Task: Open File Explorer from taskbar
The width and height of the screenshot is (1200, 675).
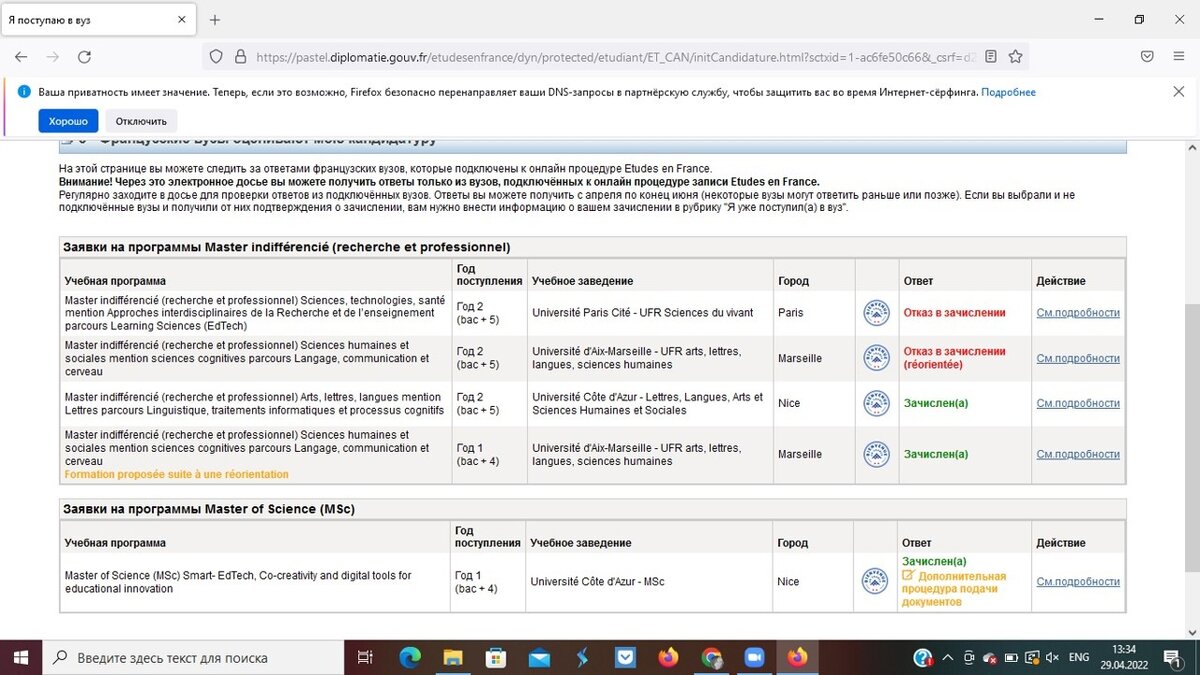Action: coord(454,657)
